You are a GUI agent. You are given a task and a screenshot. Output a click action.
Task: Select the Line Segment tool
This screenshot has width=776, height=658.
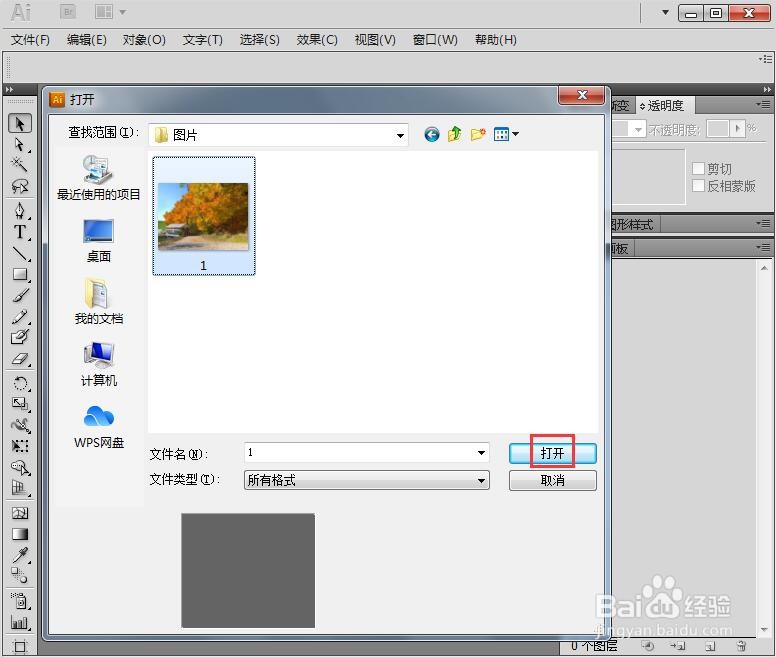pos(20,253)
